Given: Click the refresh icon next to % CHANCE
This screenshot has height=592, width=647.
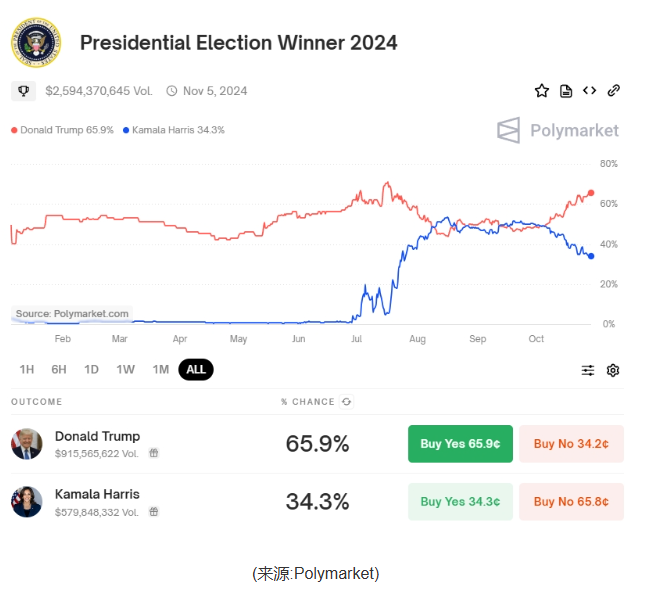Looking at the screenshot, I should [x=346, y=401].
